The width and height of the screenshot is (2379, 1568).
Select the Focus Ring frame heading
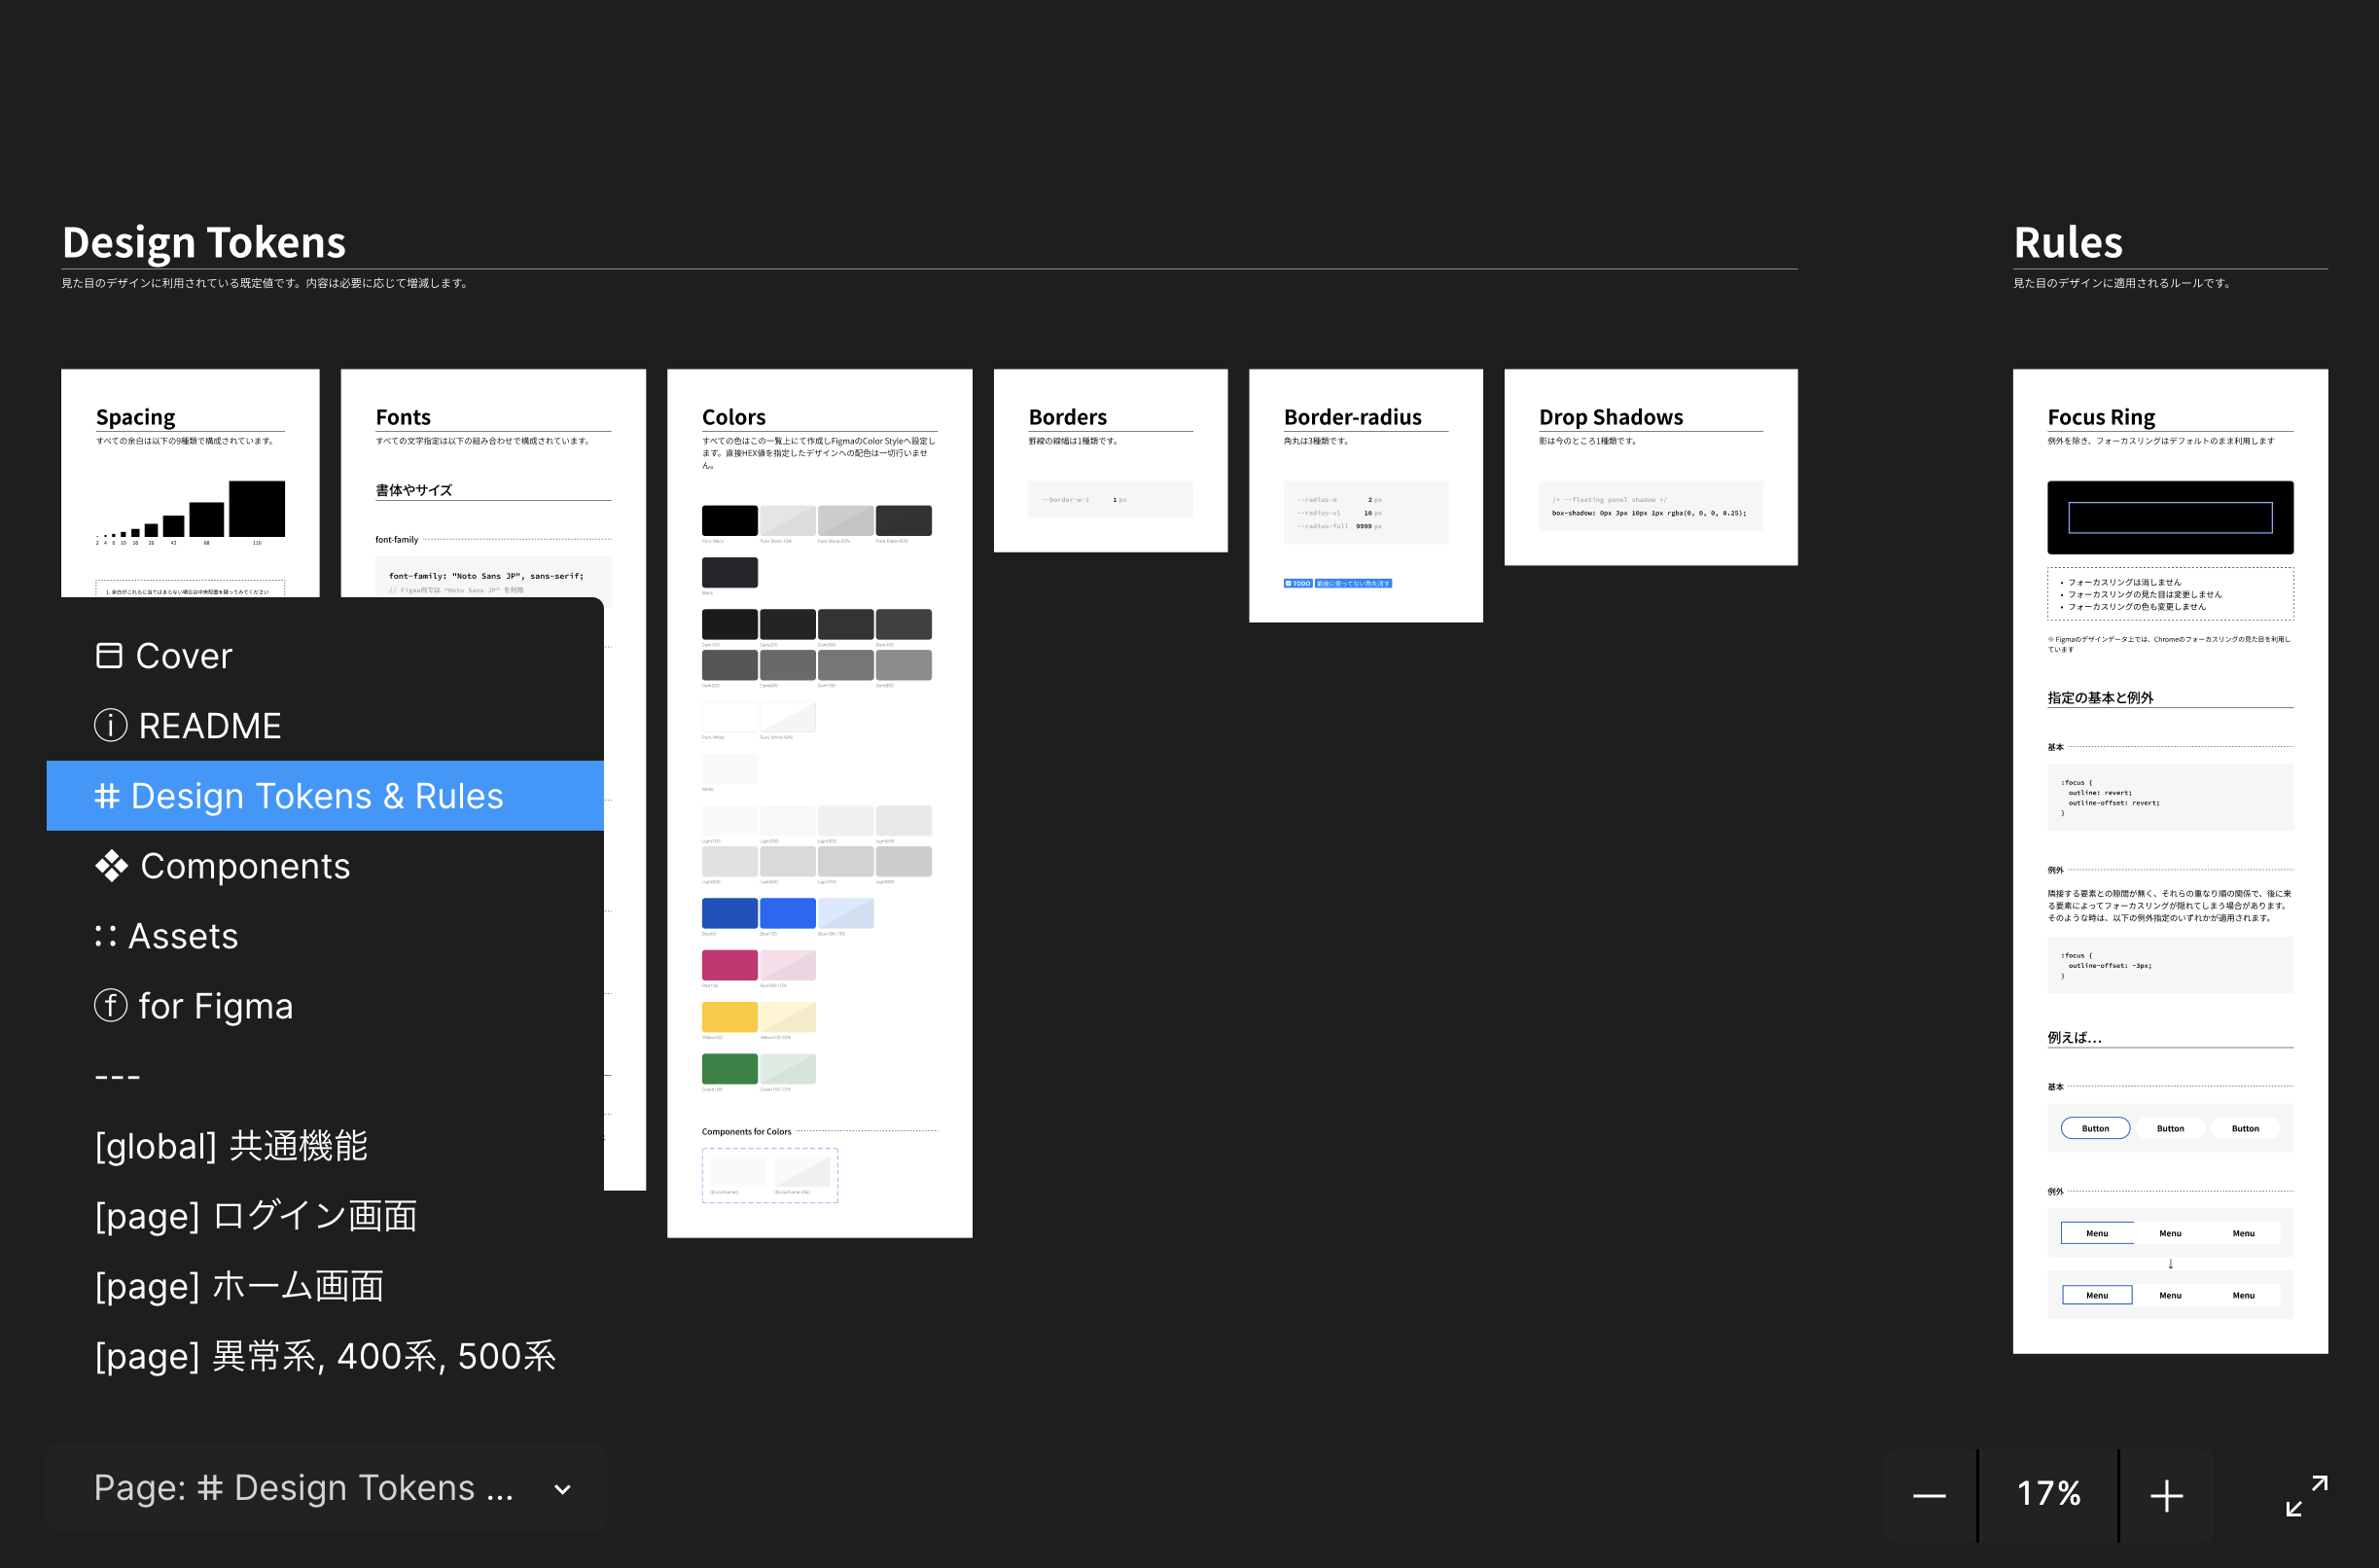click(x=2101, y=417)
